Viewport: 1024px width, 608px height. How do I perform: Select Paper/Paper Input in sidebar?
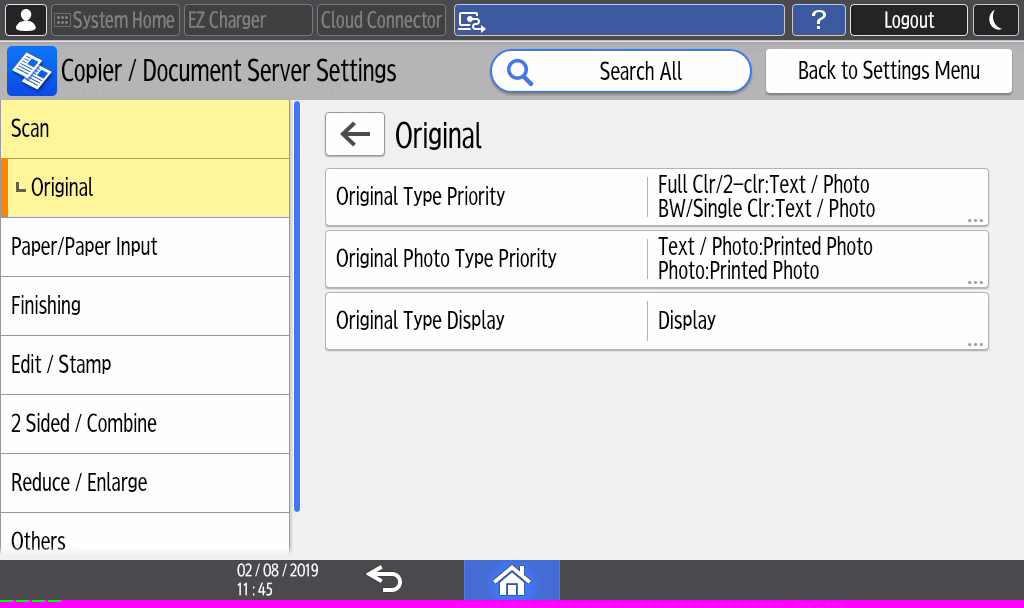click(x=145, y=247)
